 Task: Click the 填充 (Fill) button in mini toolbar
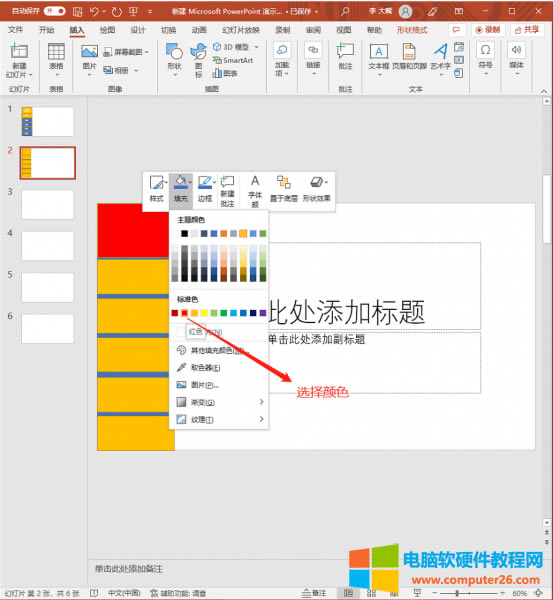pyautogui.click(x=181, y=189)
